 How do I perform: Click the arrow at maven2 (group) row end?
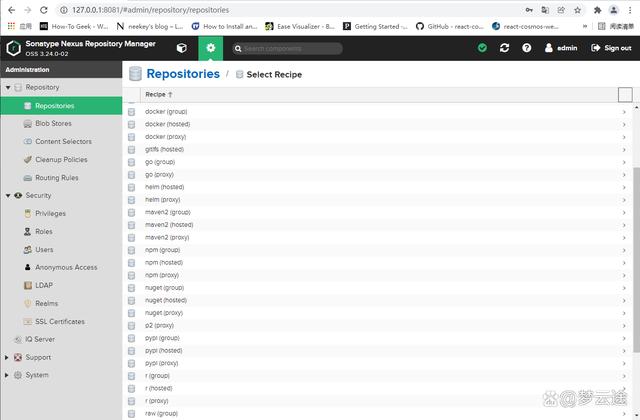pos(624,213)
